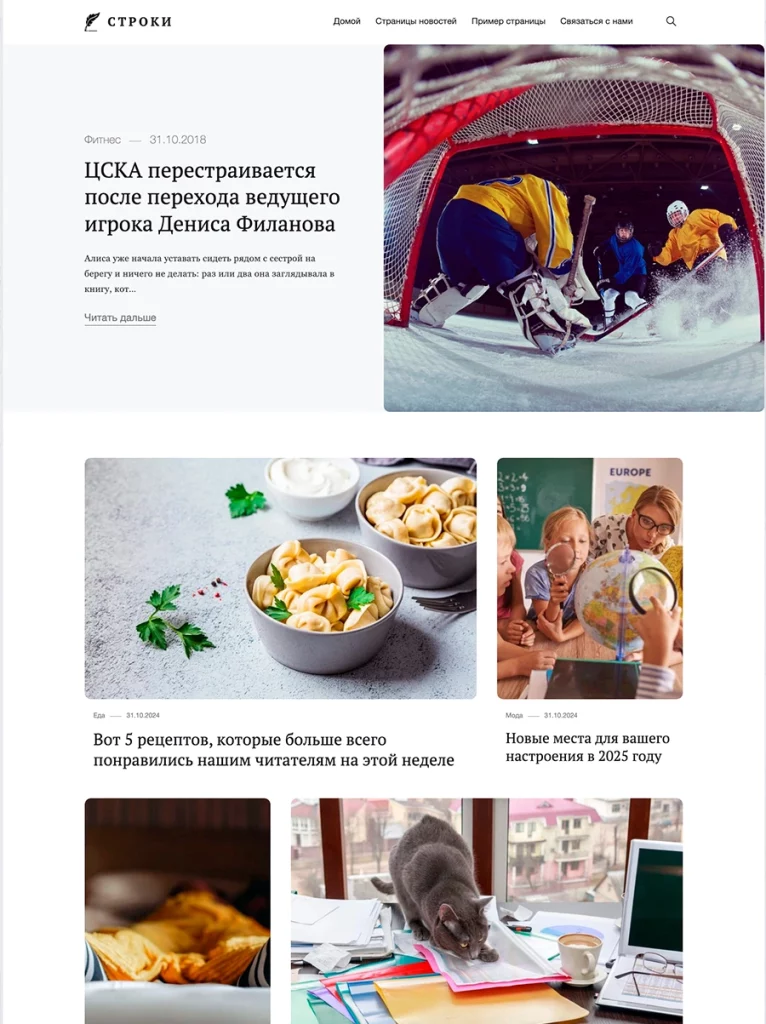Open Страницы новостей menu item
The height and width of the screenshot is (1024, 766).
[x=416, y=21]
